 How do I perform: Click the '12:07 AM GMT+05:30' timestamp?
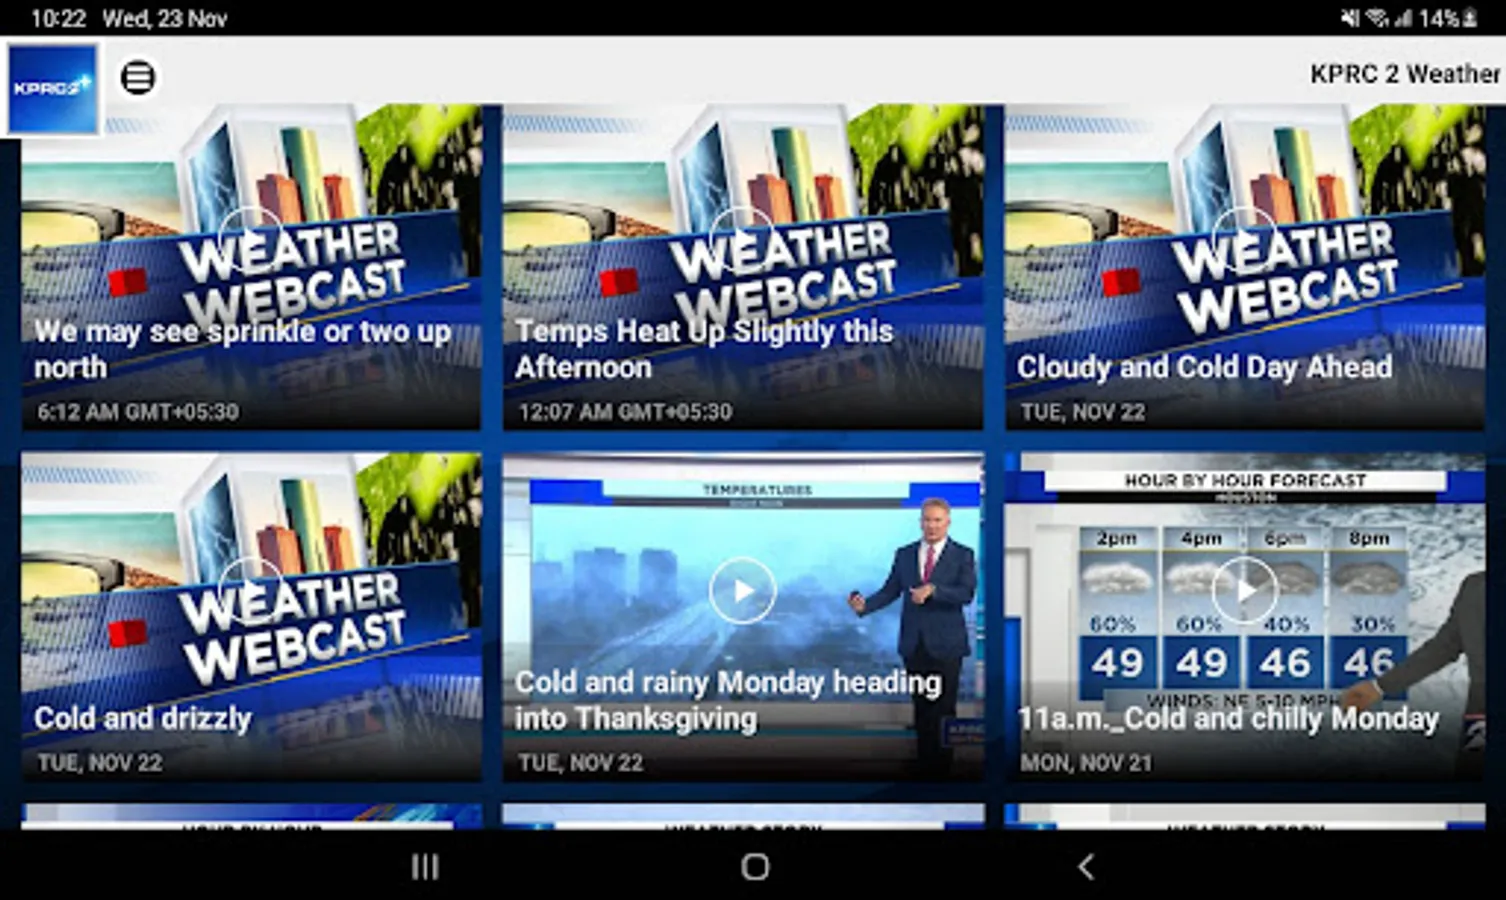click(625, 412)
